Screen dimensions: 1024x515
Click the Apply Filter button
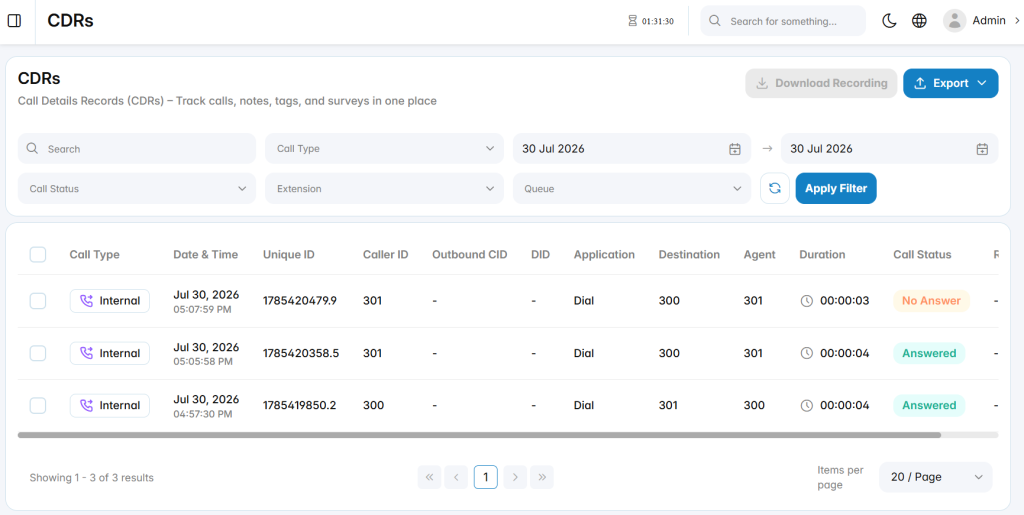(x=836, y=188)
